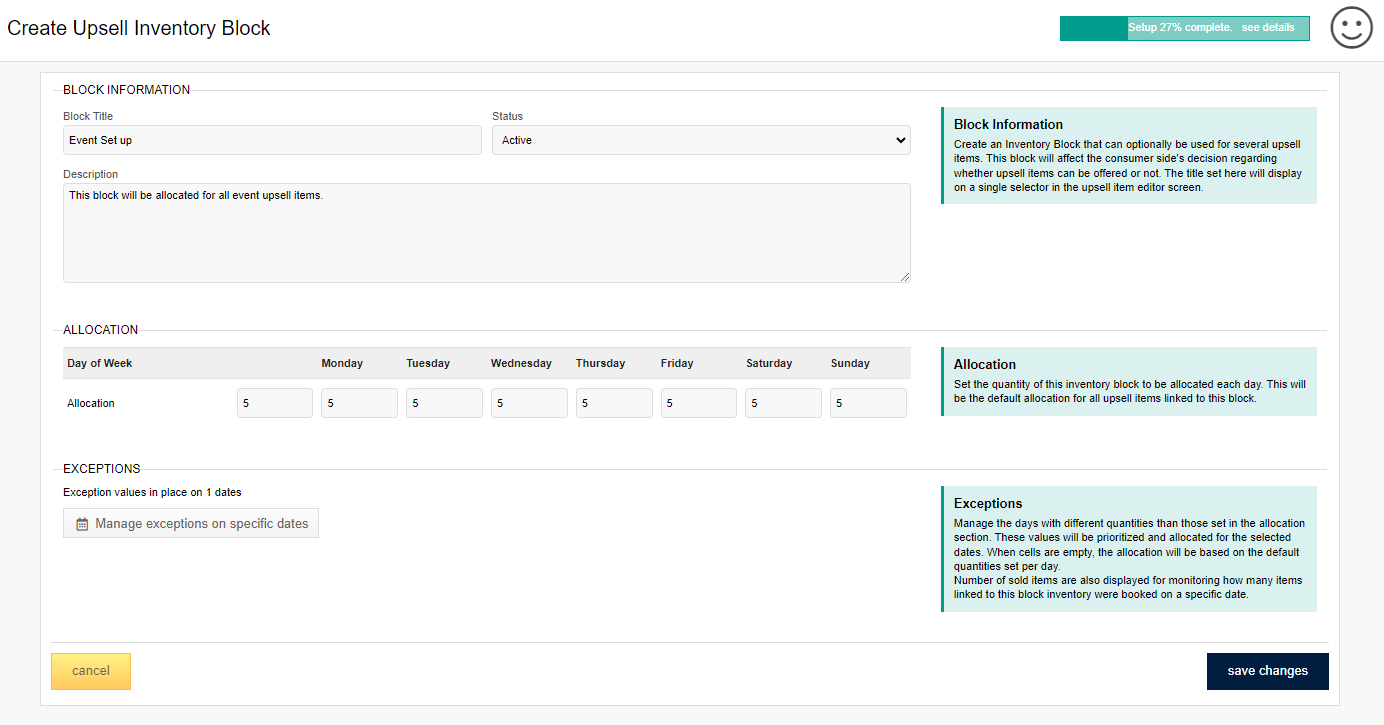The width and height of the screenshot is (1384, 725).
Task: Focus the Block Title input field
Action: [272, 140]
